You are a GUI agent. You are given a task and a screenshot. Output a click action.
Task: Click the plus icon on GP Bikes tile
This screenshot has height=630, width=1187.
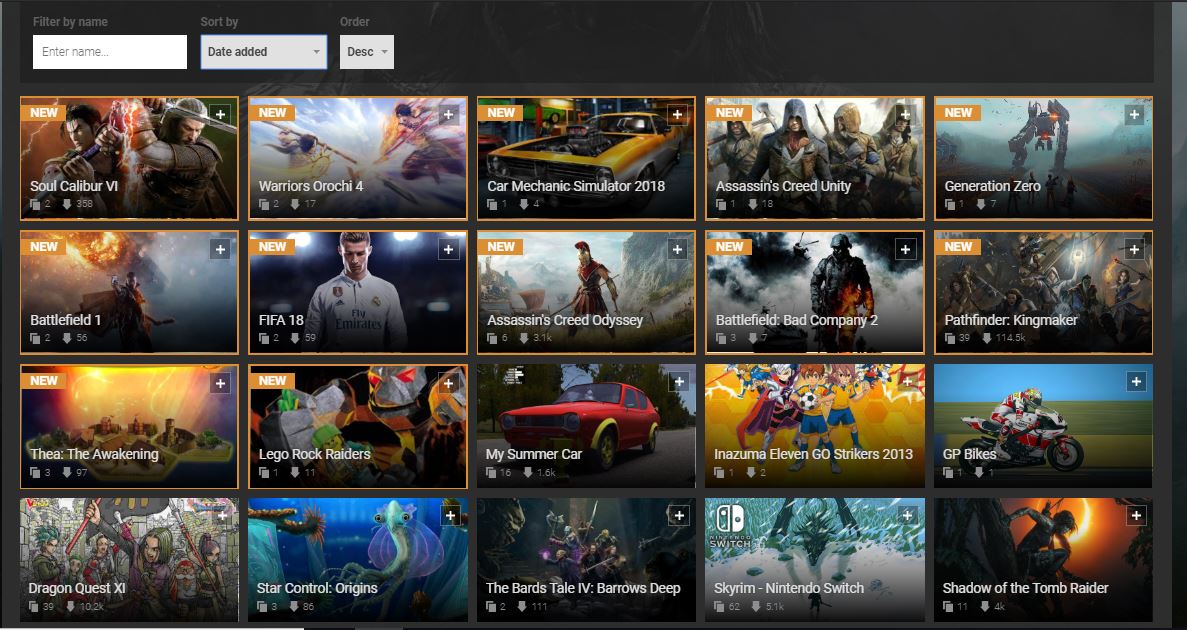[1135, 382]
